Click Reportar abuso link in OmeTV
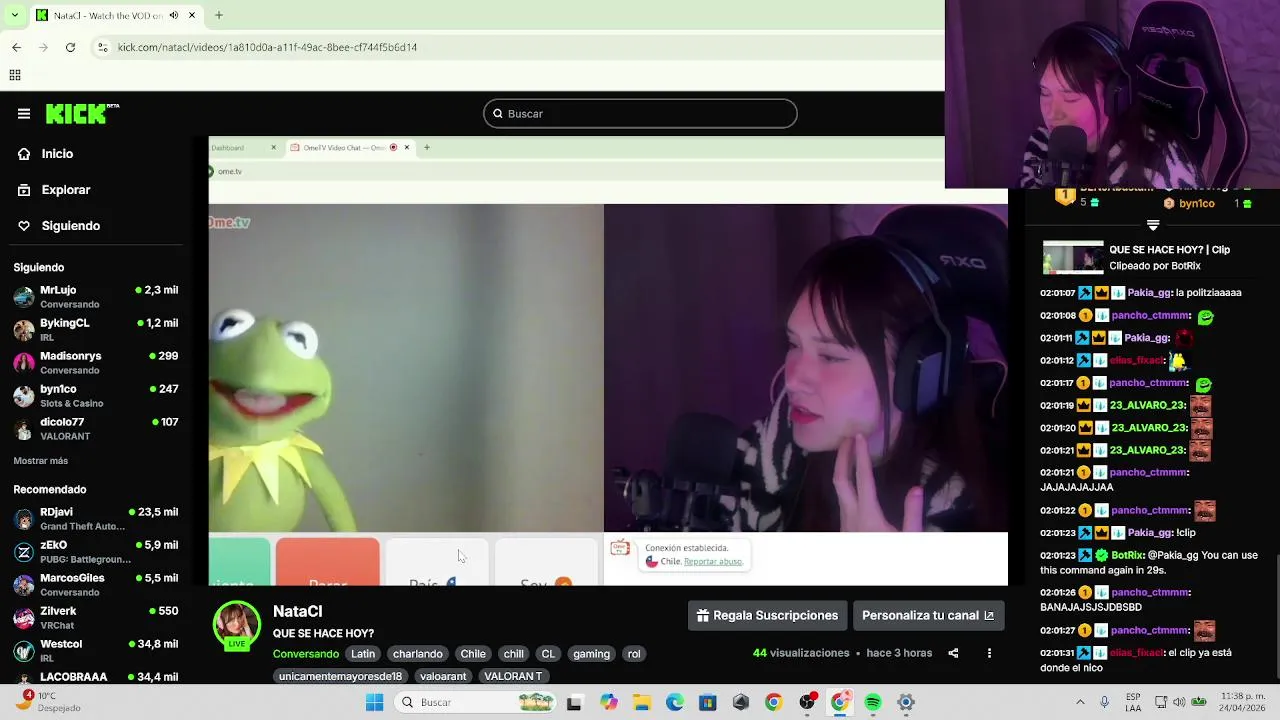The image size is (1280, 720). 713,562
